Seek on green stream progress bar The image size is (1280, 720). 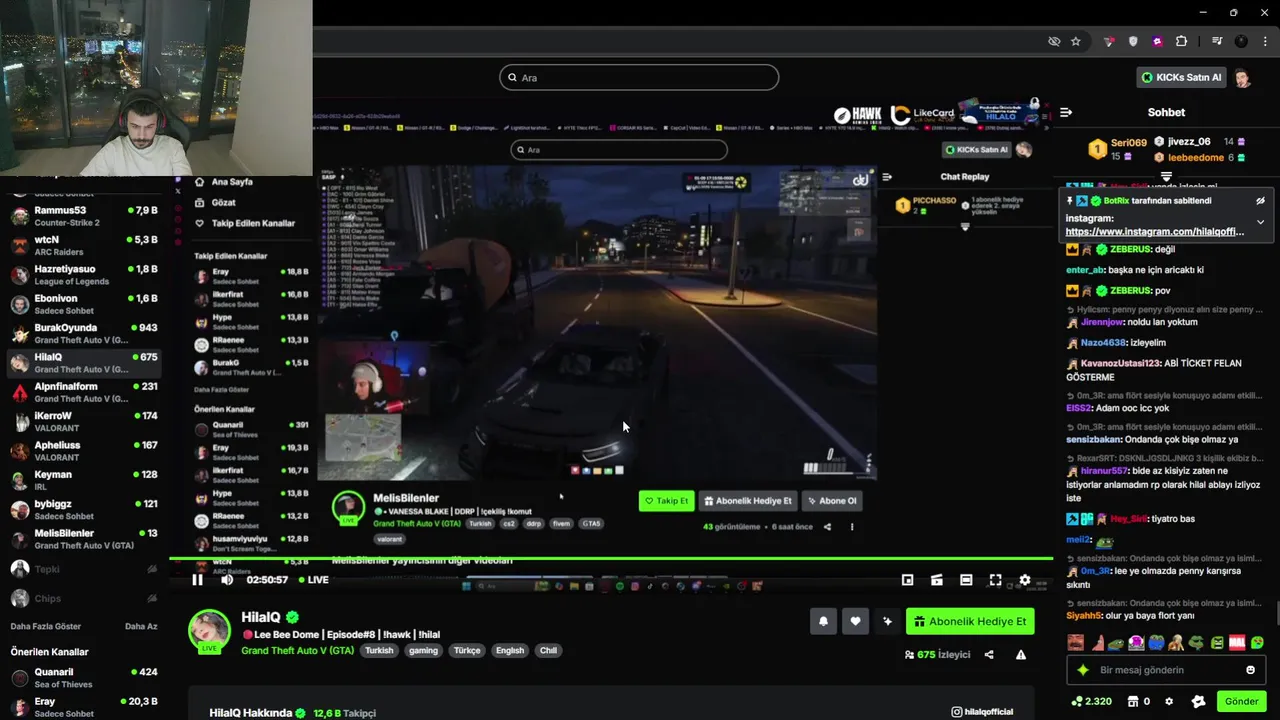coord(611,558)
